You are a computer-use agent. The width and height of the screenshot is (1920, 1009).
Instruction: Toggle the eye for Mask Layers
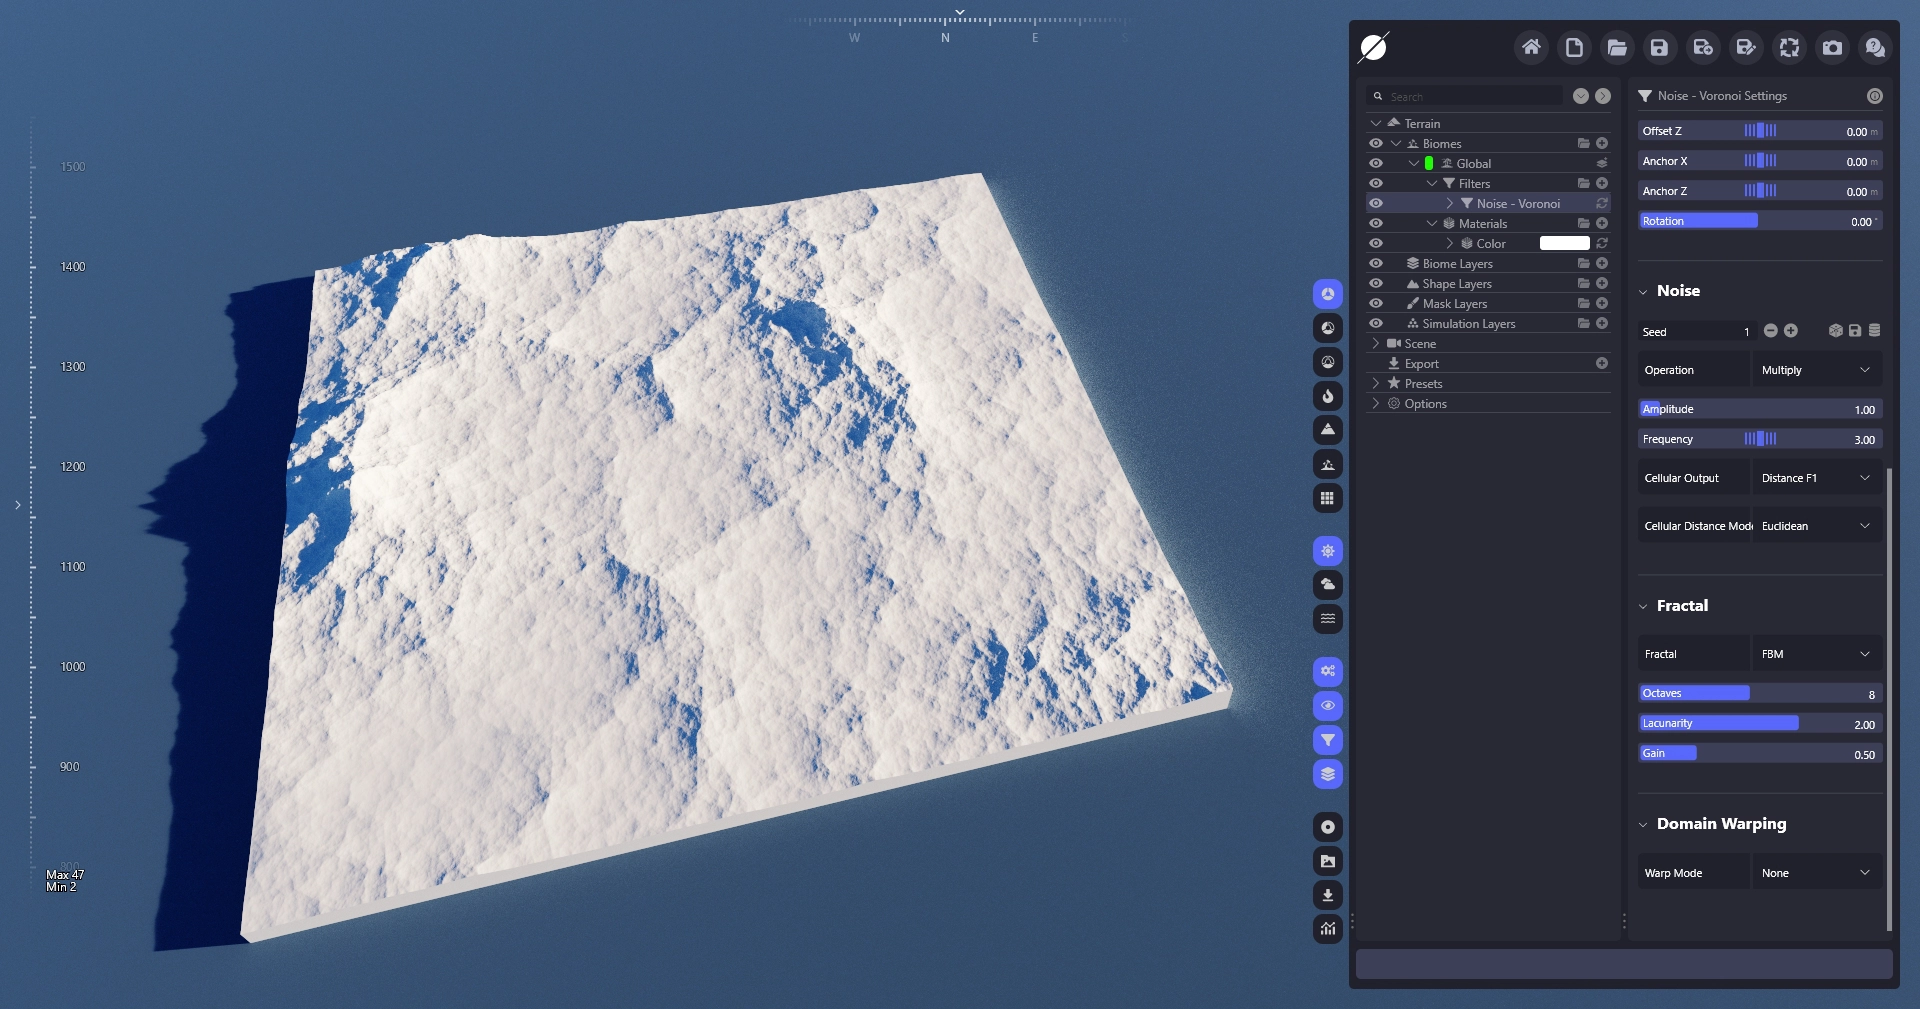coord(1376,304)
